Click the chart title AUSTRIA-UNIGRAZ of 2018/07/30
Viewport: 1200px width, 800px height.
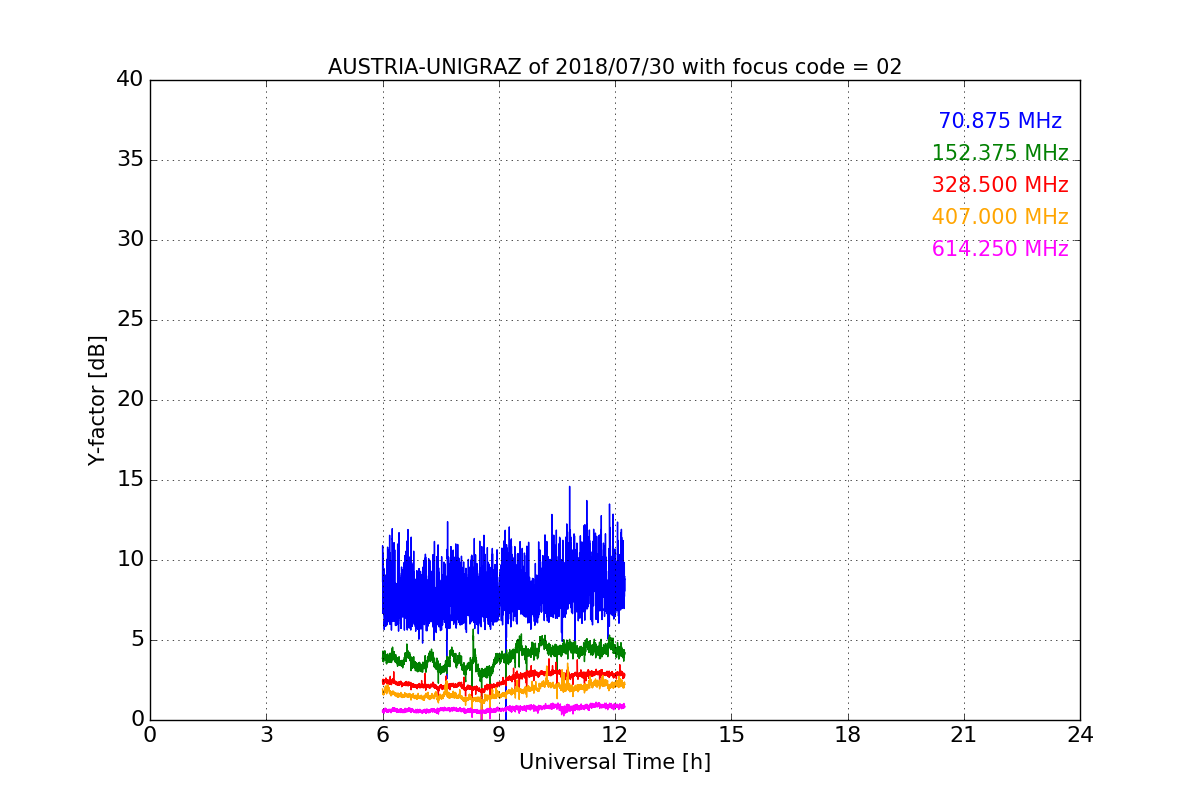coord(615,67)
